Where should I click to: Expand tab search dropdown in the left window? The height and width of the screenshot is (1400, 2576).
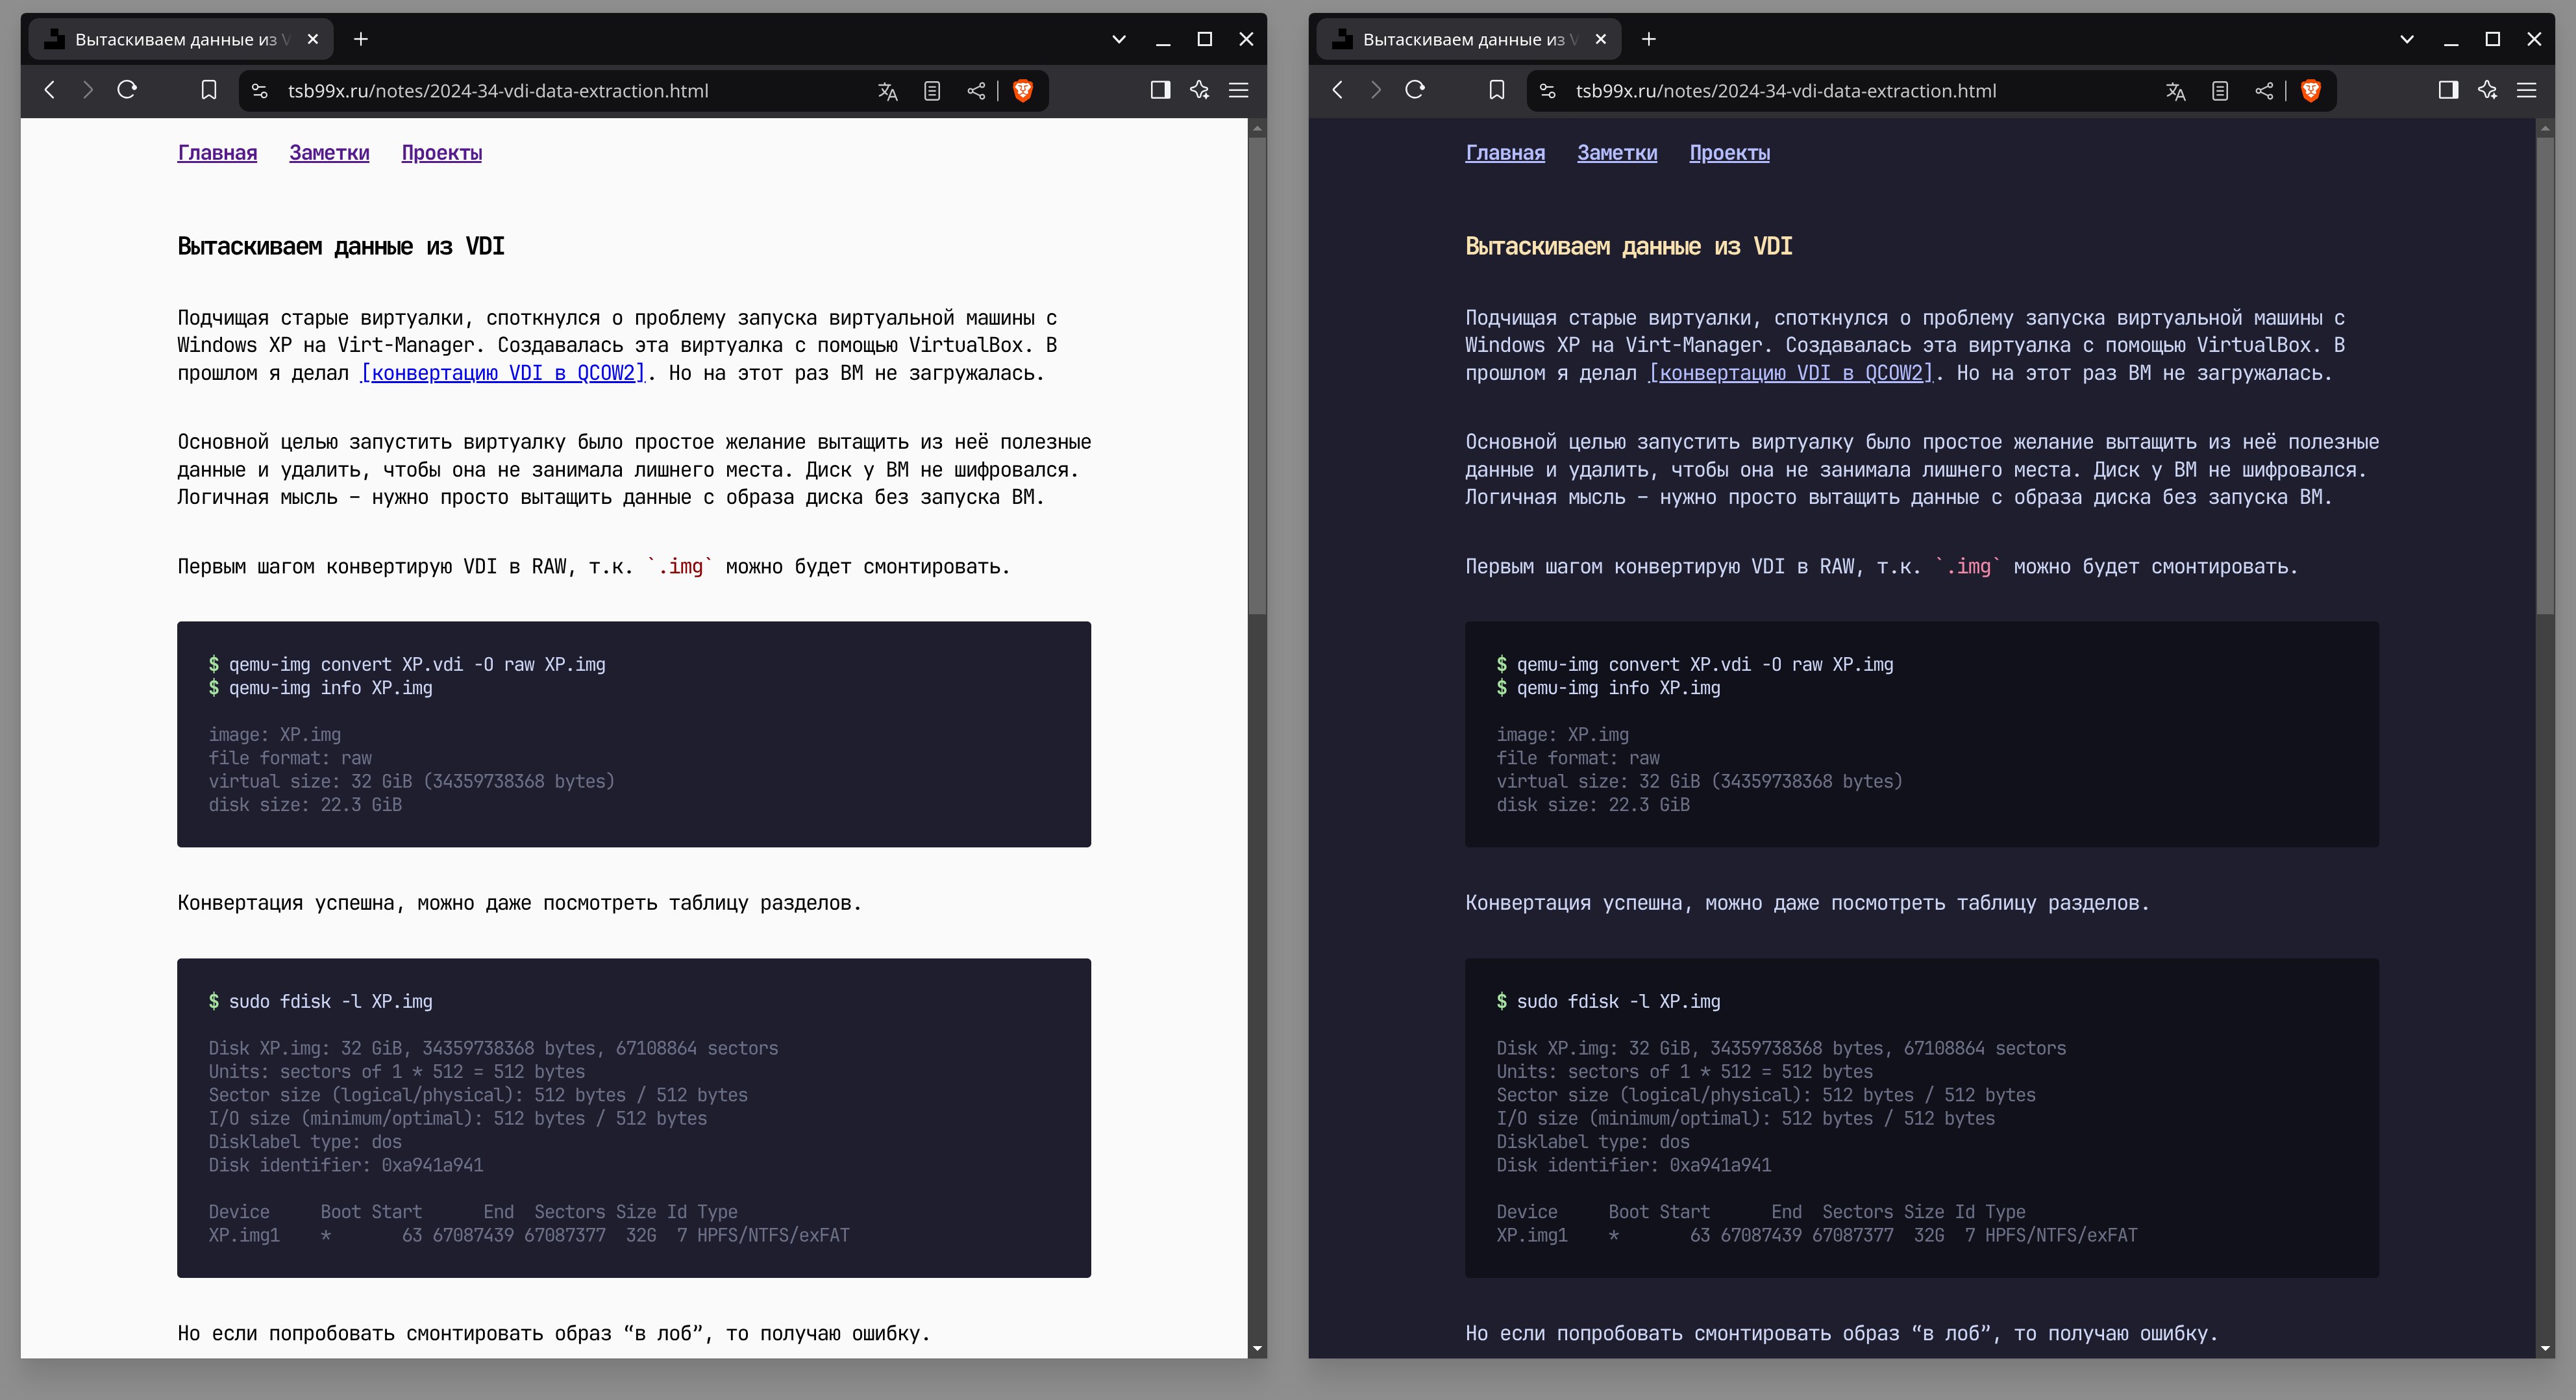(1119, 39)
